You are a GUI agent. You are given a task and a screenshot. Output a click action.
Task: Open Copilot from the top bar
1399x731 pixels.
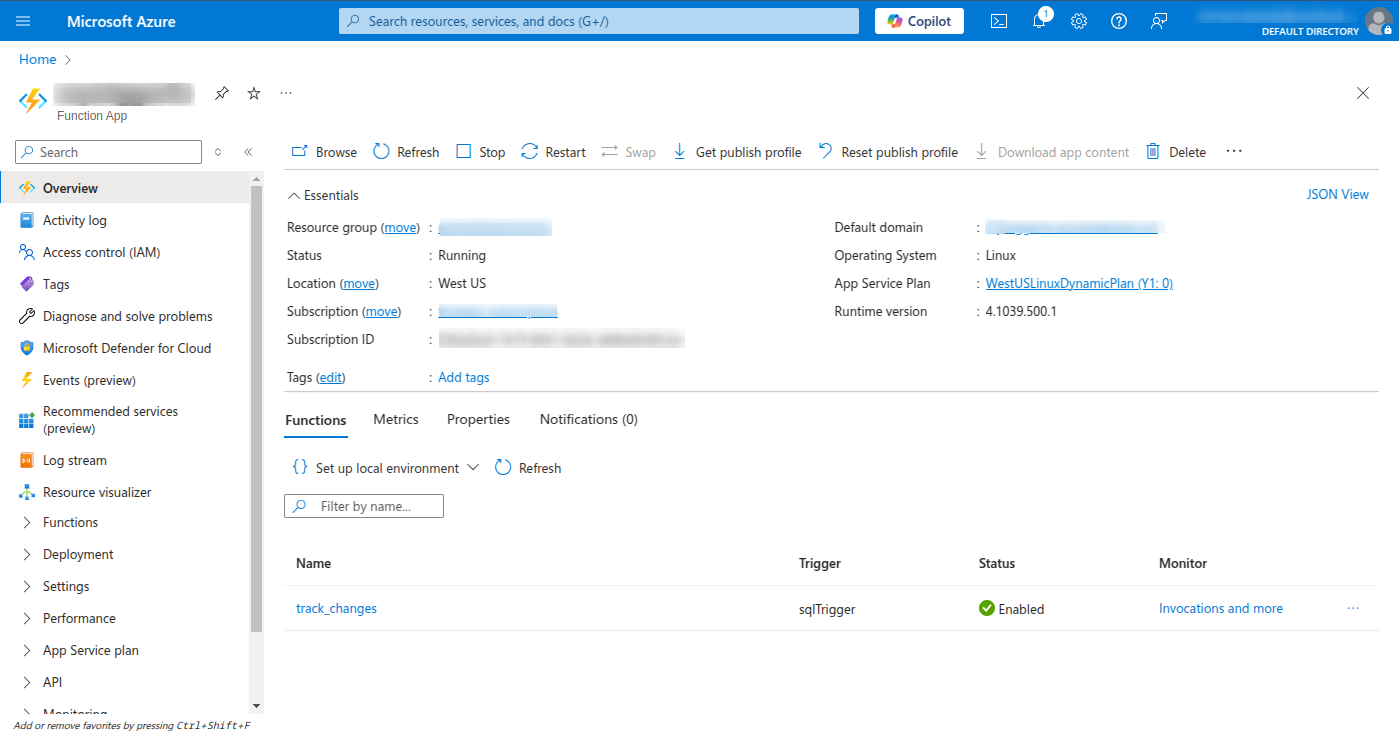tap(917, 20)
